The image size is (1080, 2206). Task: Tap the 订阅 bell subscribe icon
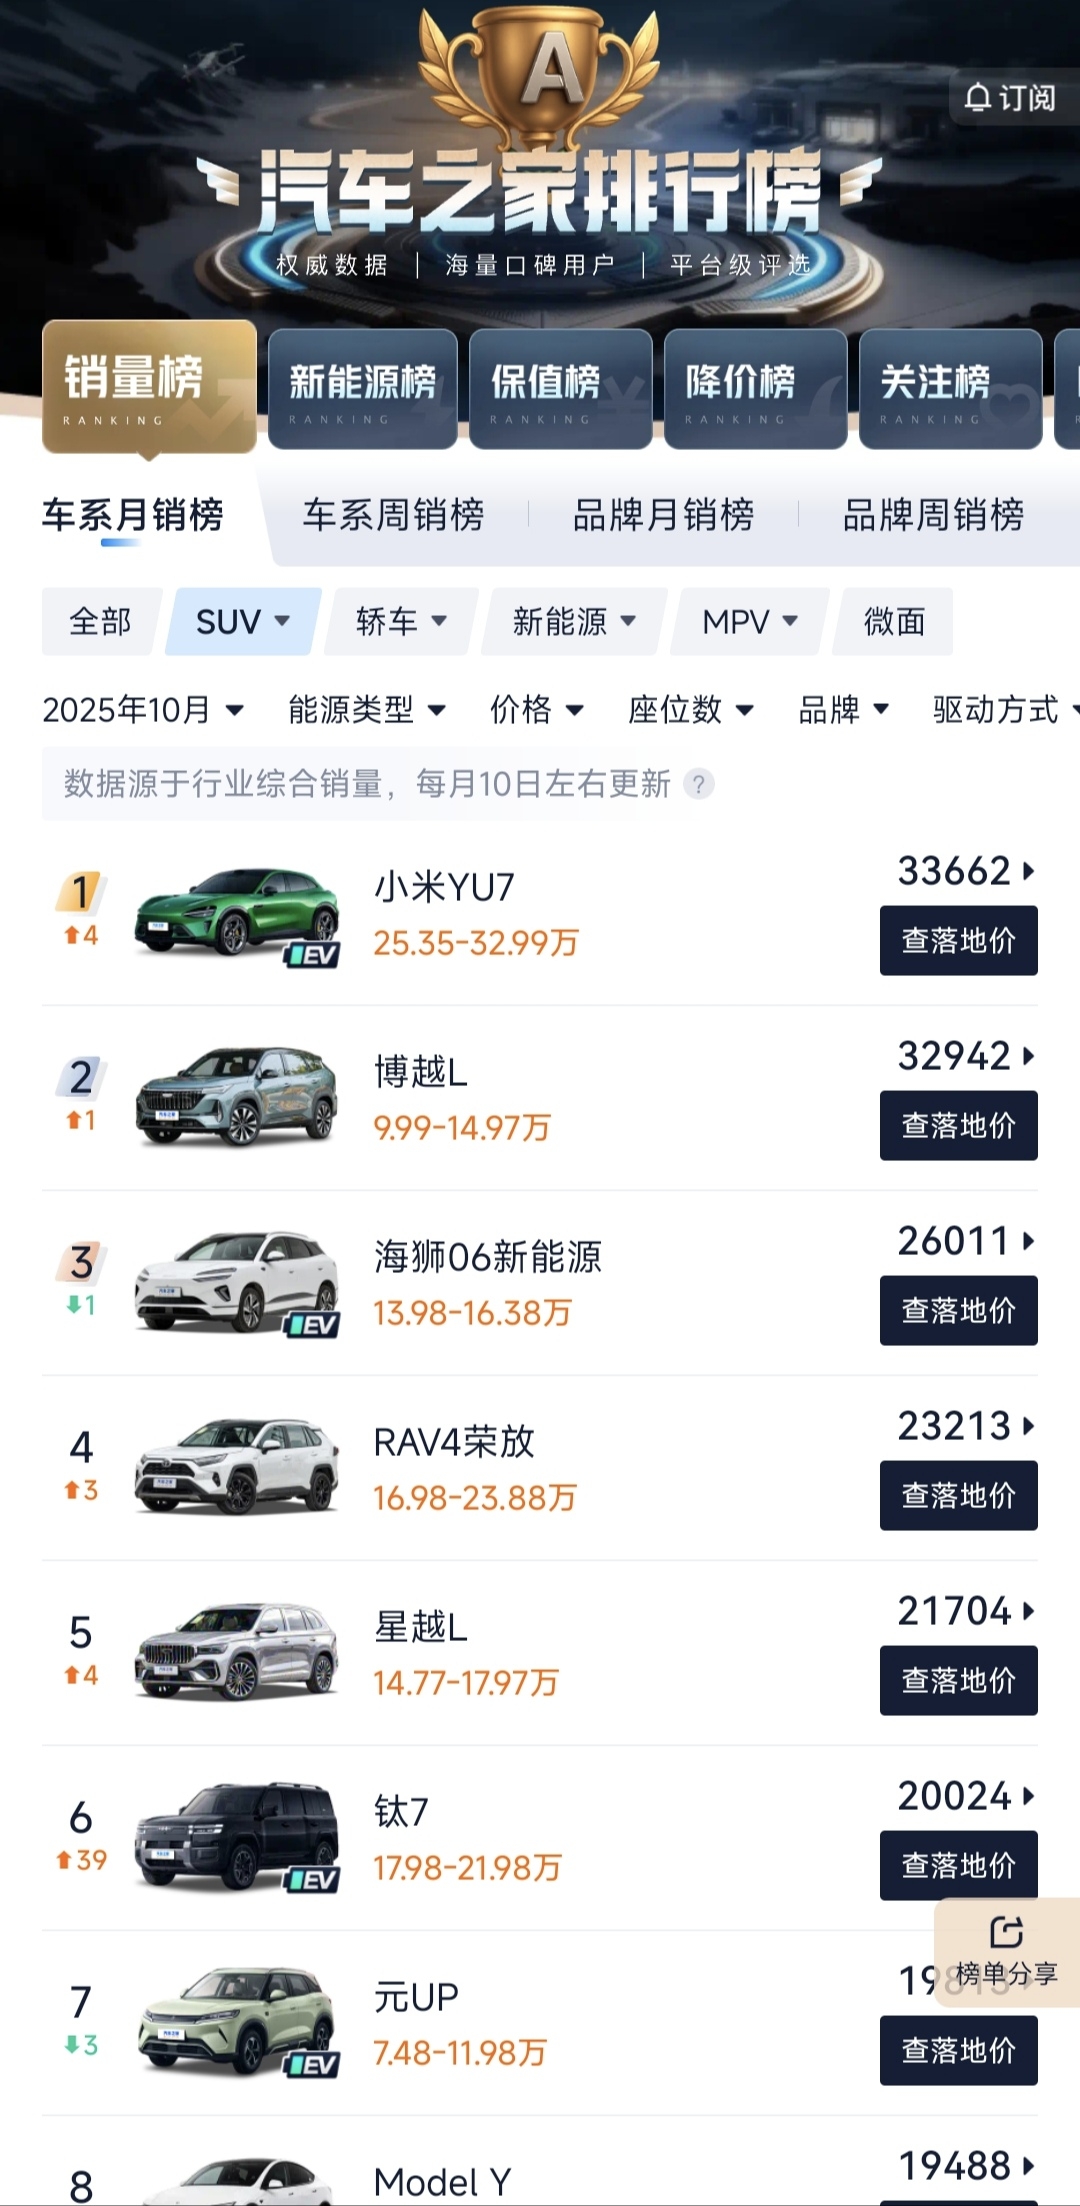click(x=977, y=98)
